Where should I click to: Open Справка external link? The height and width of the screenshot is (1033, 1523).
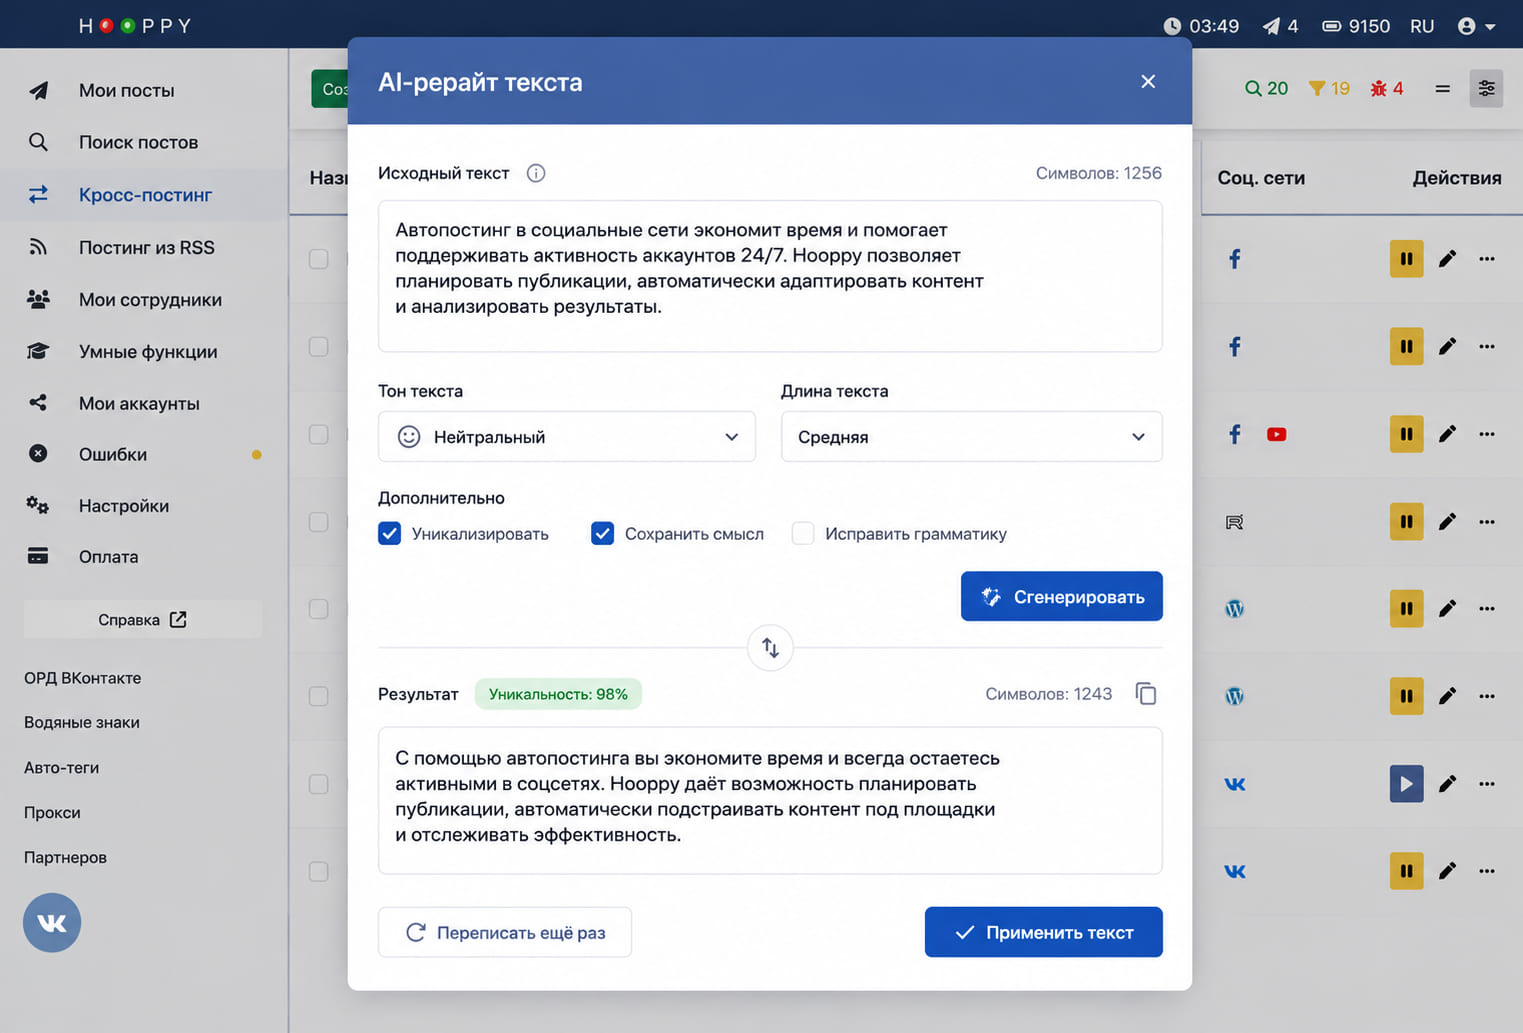click(143, 620)
